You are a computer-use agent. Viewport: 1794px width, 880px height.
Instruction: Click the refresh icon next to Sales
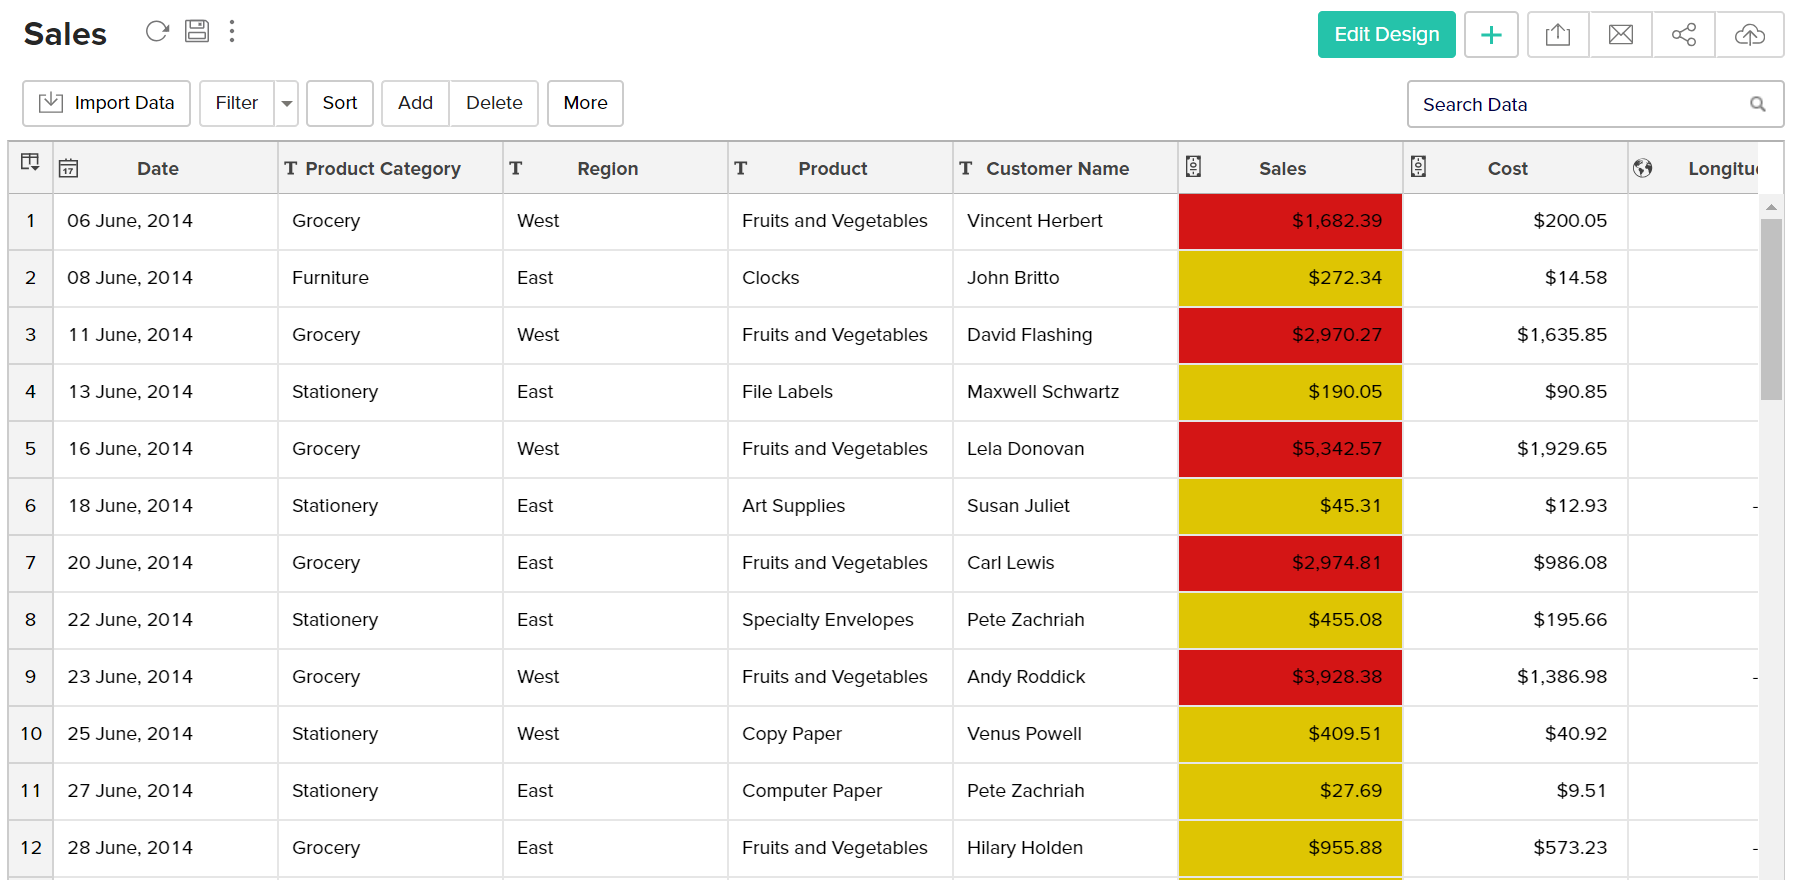[x=157, y=31]
